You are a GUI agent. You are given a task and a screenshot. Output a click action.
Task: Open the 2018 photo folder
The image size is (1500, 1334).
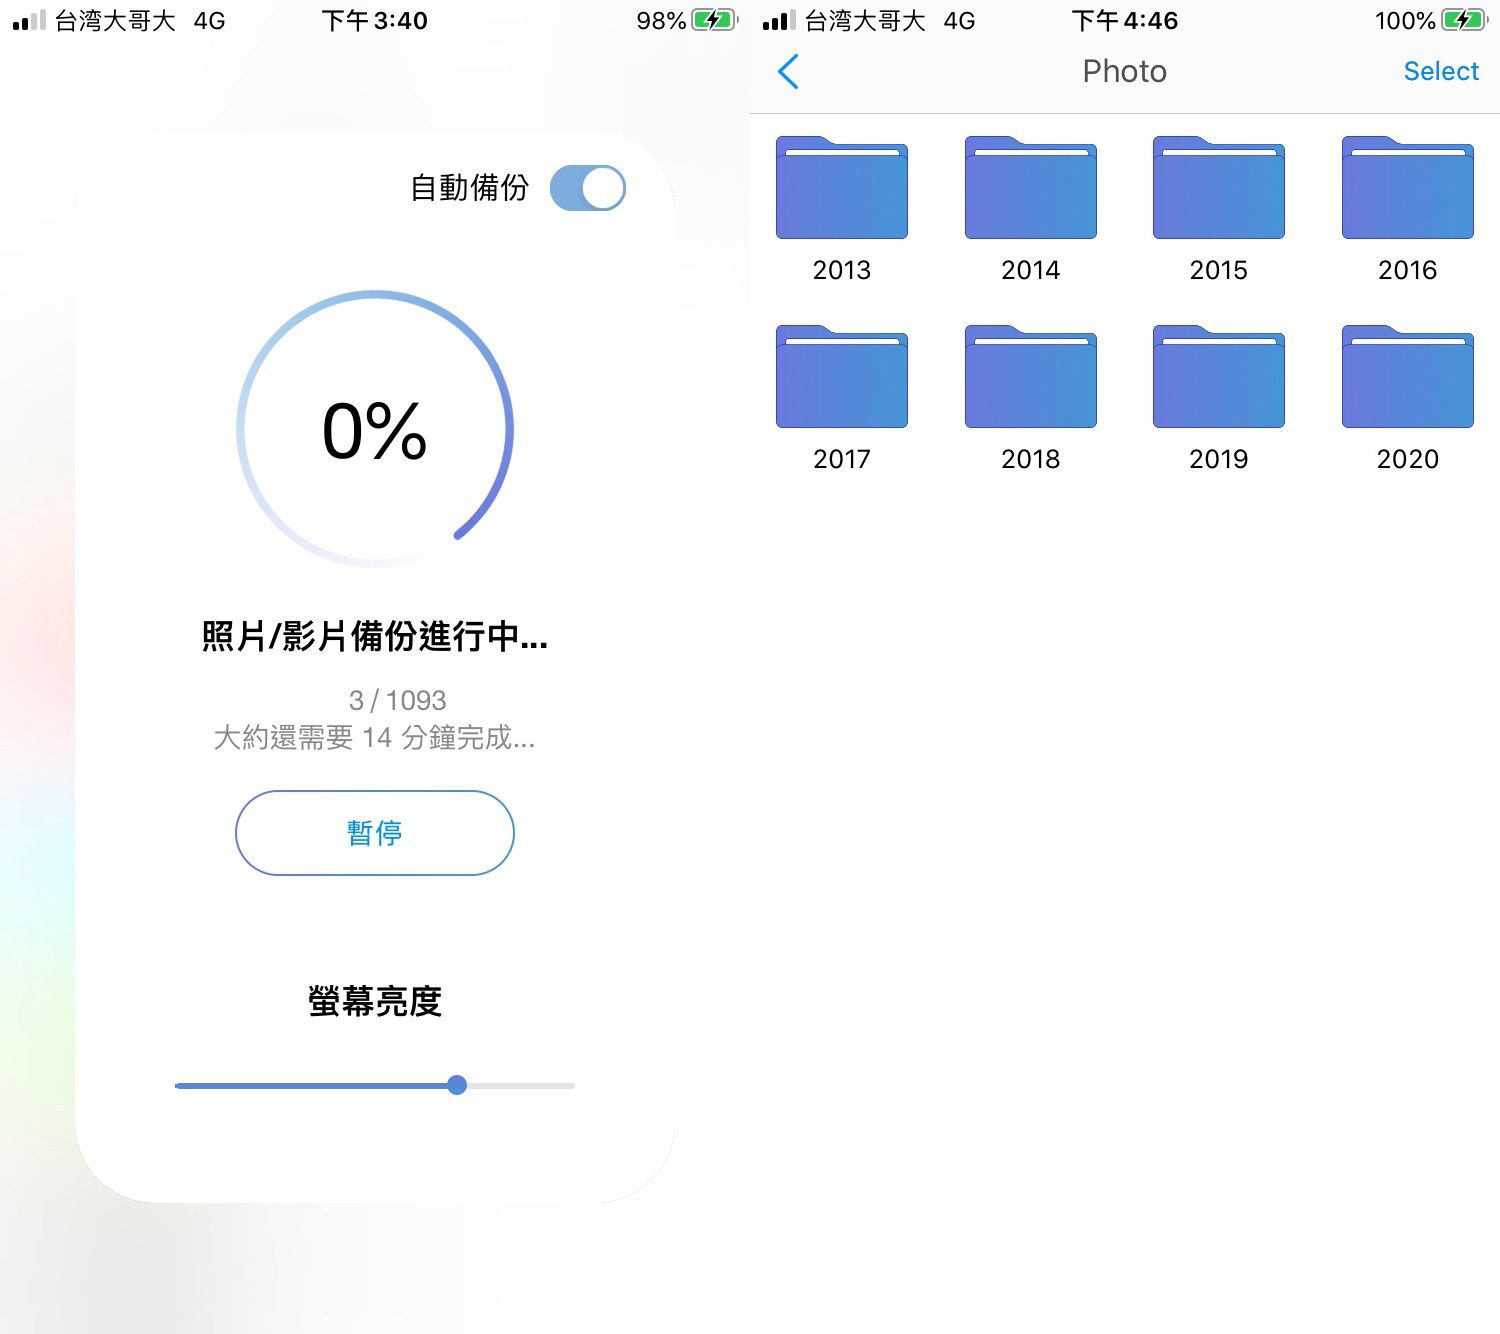(x=1029, y=377)
